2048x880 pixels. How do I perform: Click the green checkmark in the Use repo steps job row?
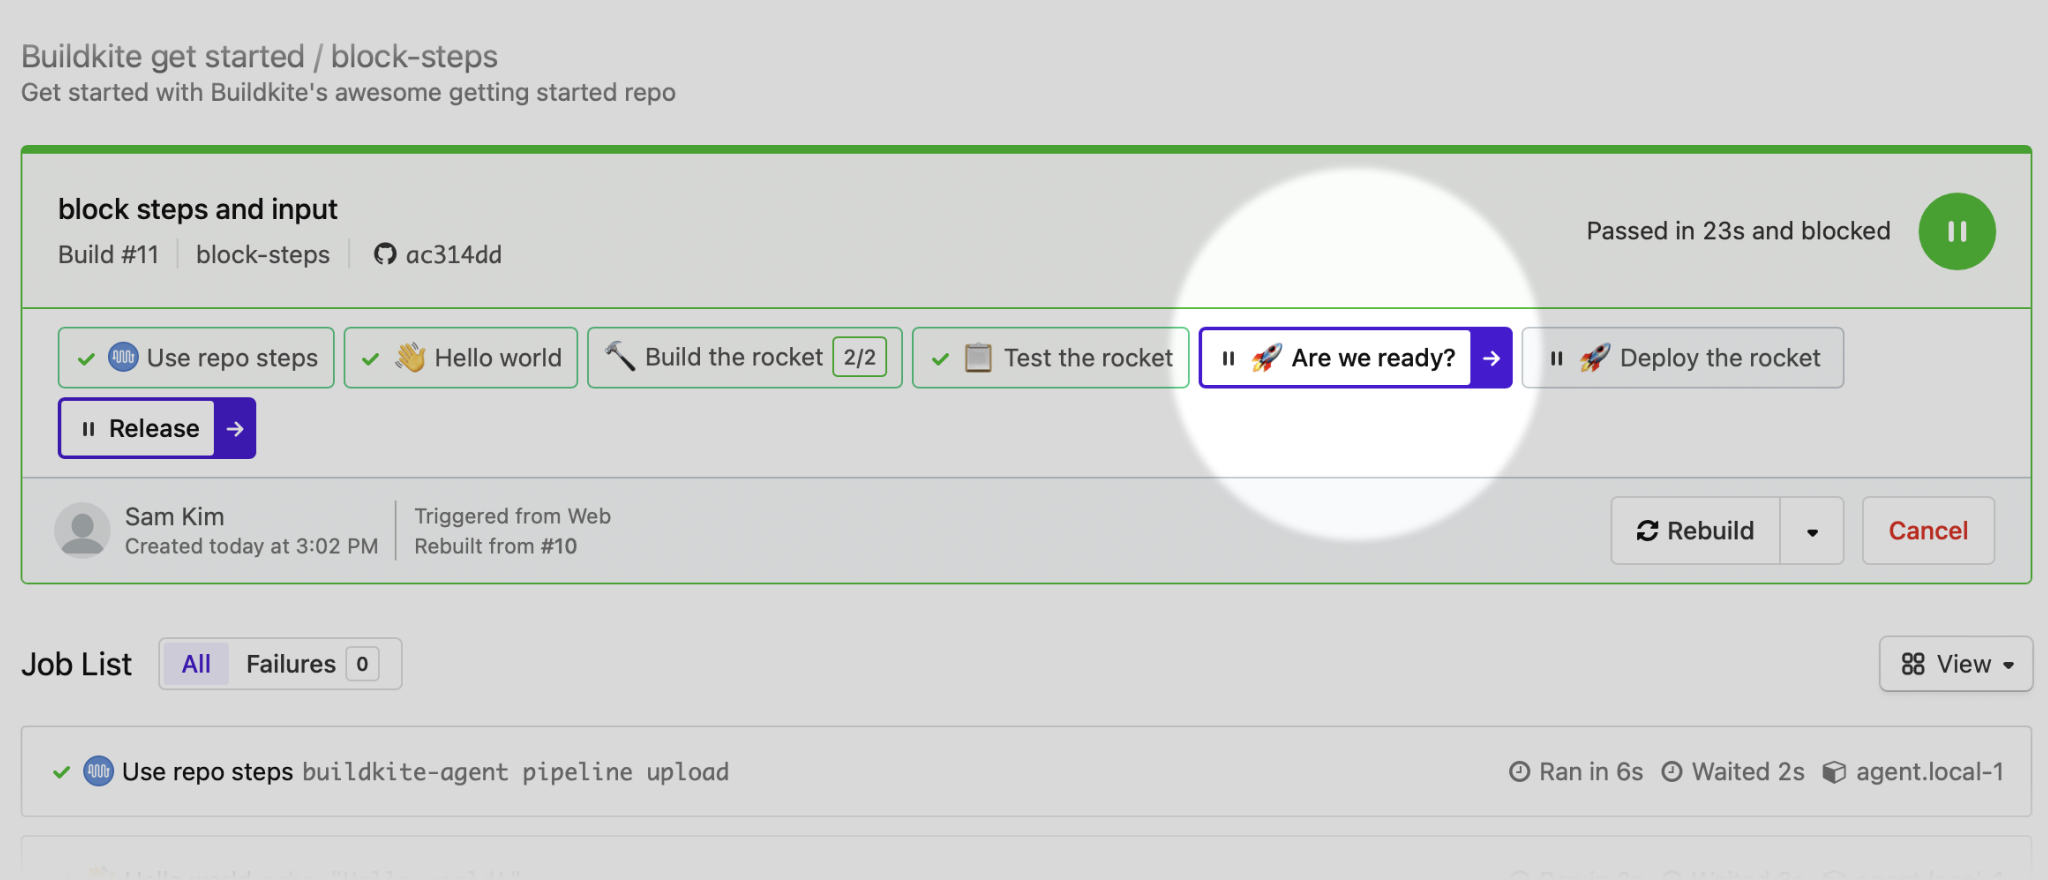(x=61, y=772)
